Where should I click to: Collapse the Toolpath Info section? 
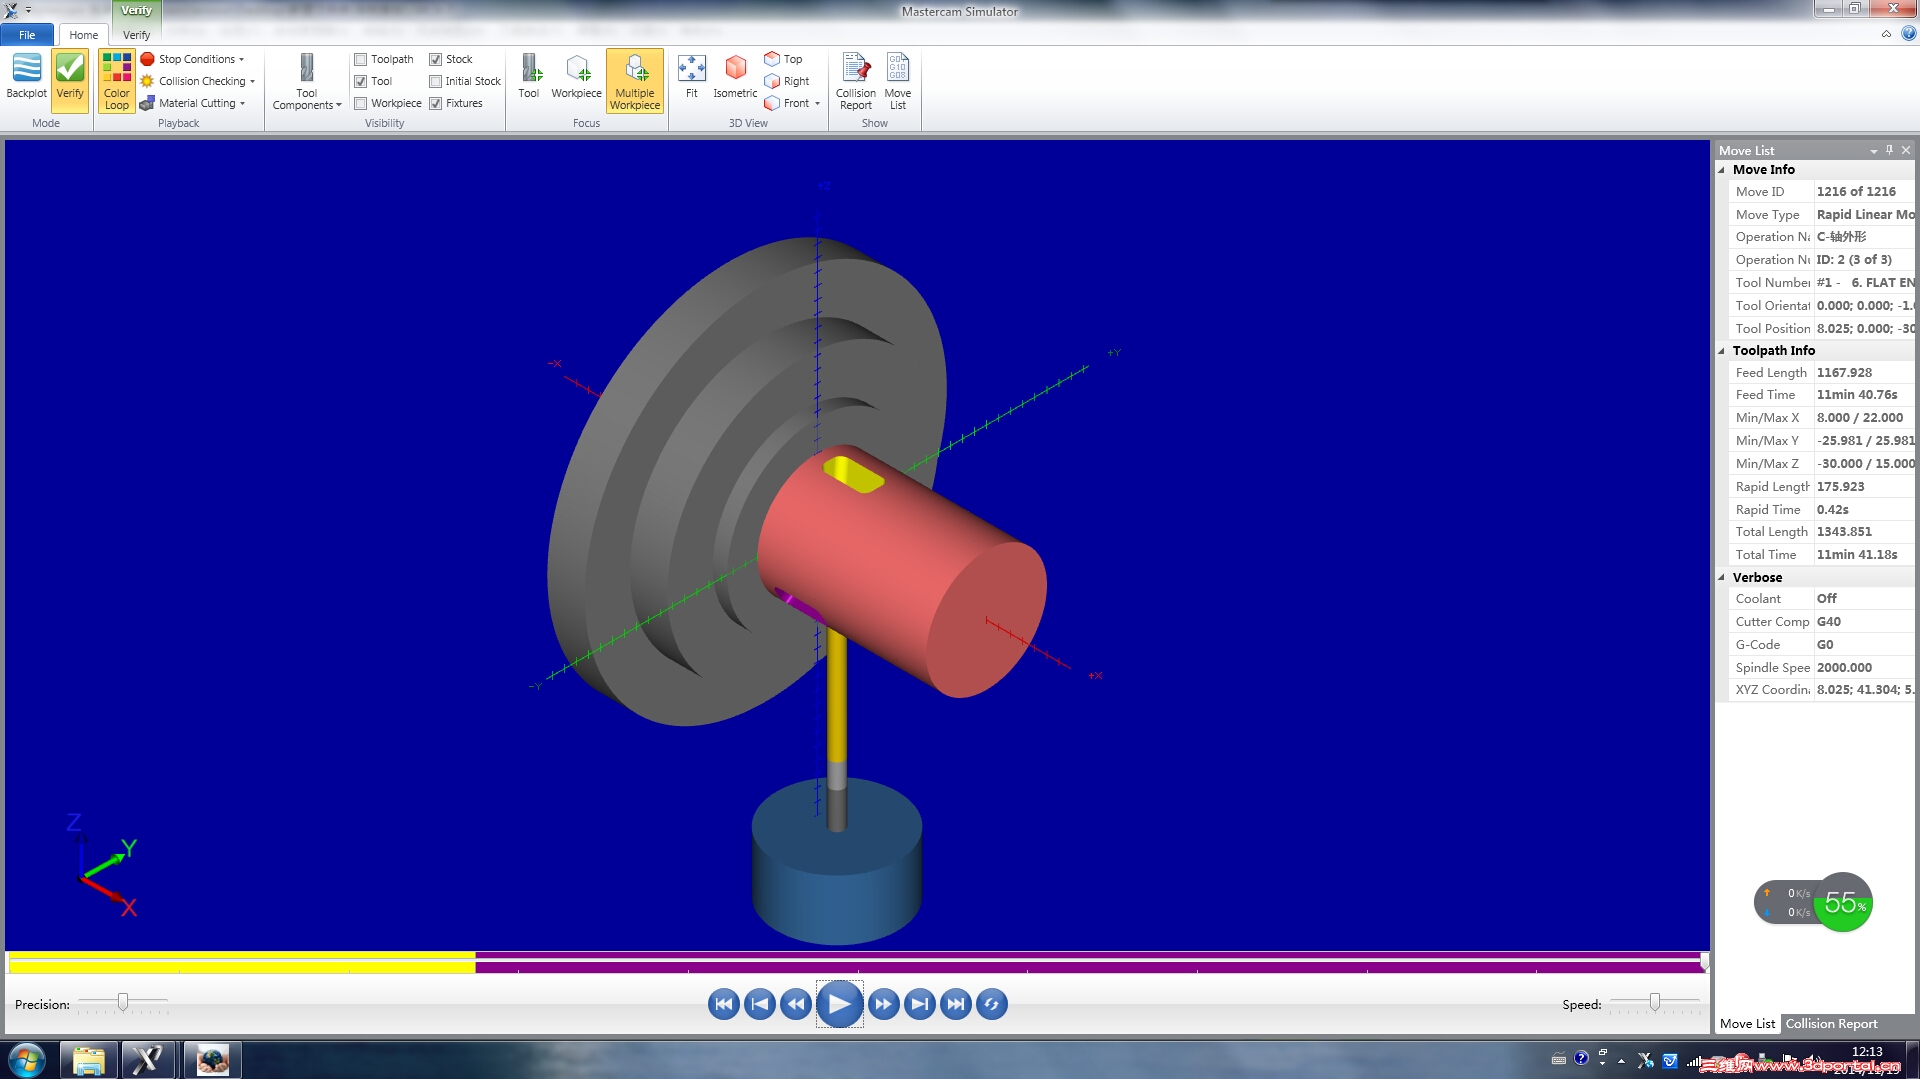[1722, 351]
